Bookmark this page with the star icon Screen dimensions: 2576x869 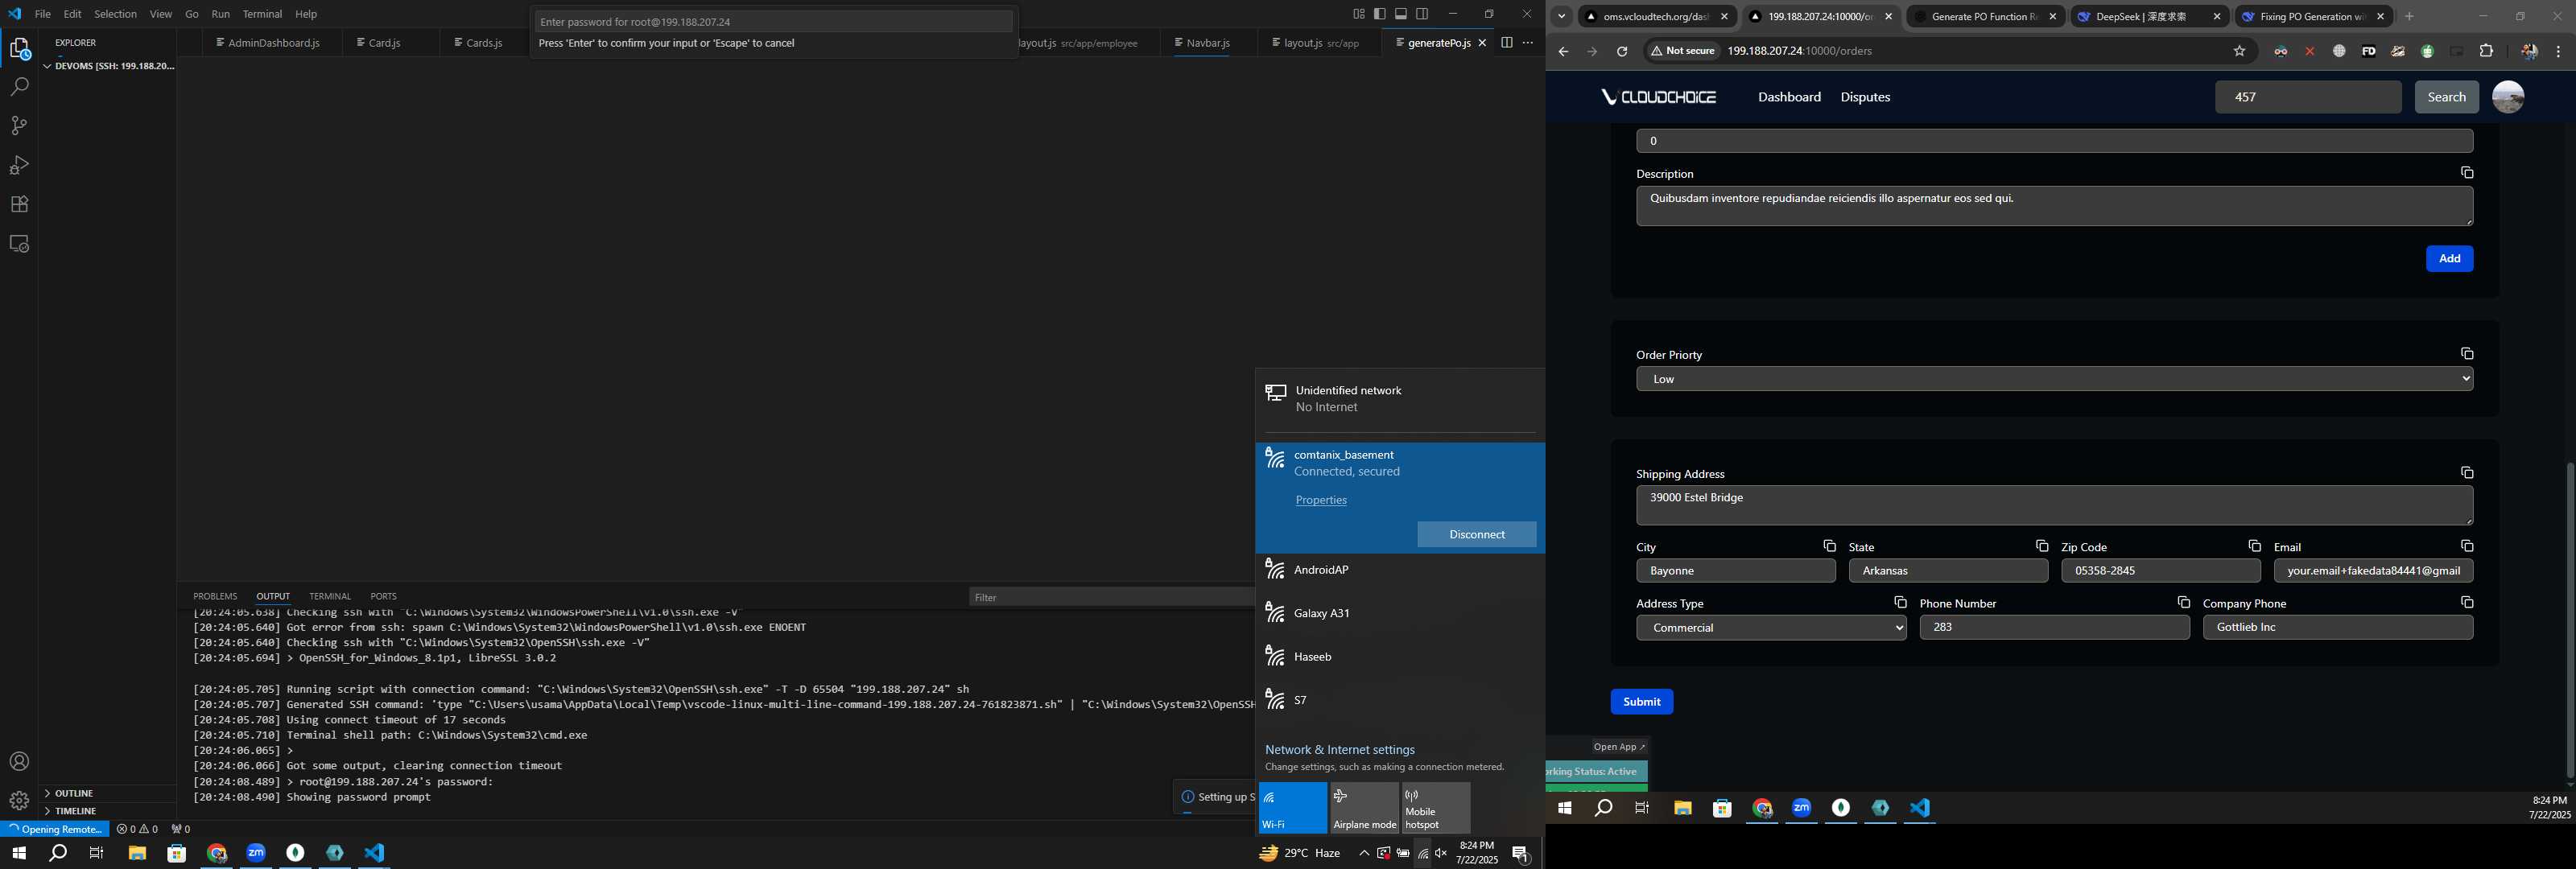2239,52
